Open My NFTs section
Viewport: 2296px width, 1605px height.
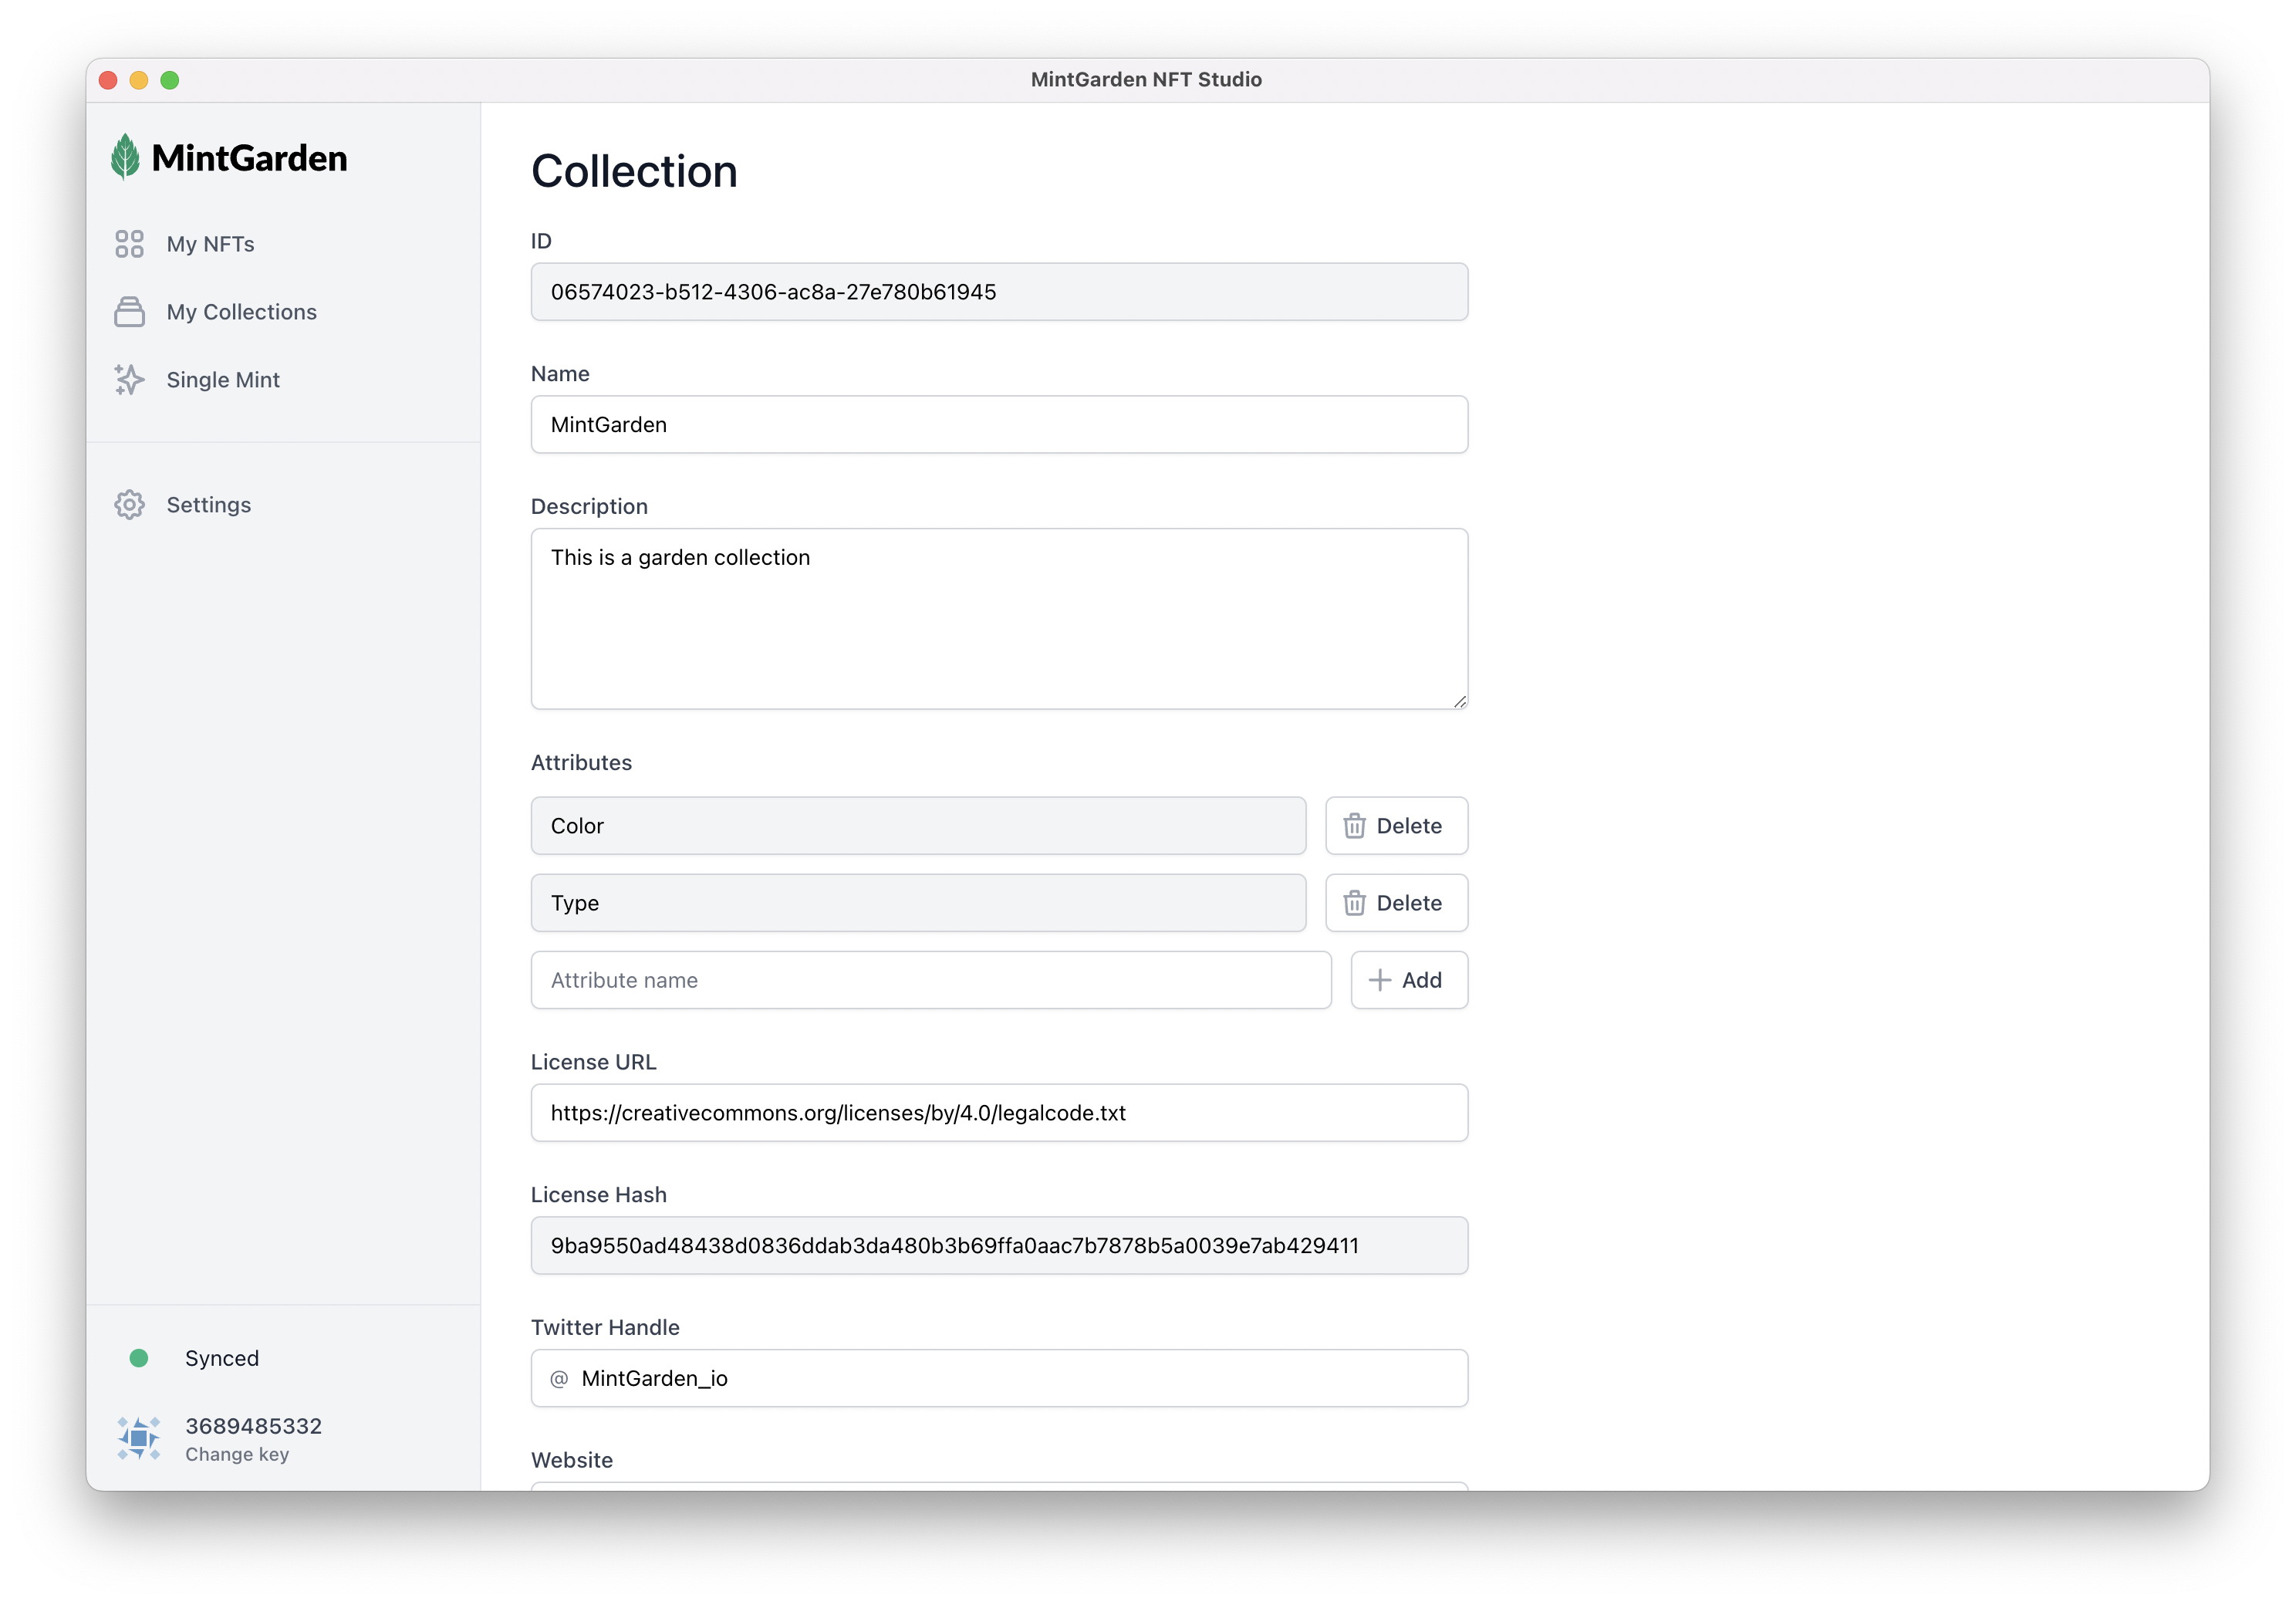tap(209, 242)
